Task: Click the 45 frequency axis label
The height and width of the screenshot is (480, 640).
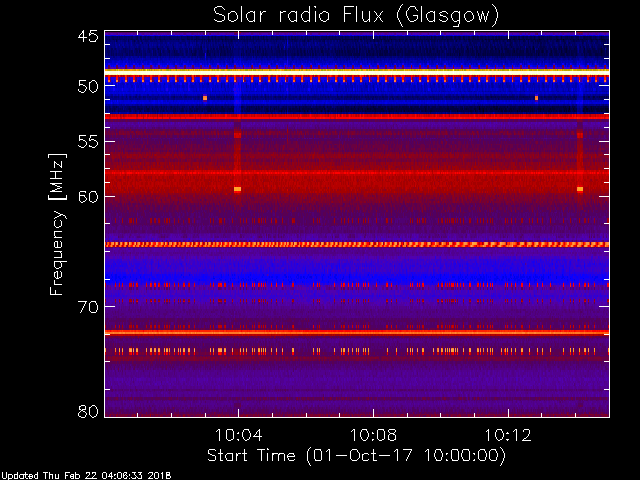Action: pos(88,36)
